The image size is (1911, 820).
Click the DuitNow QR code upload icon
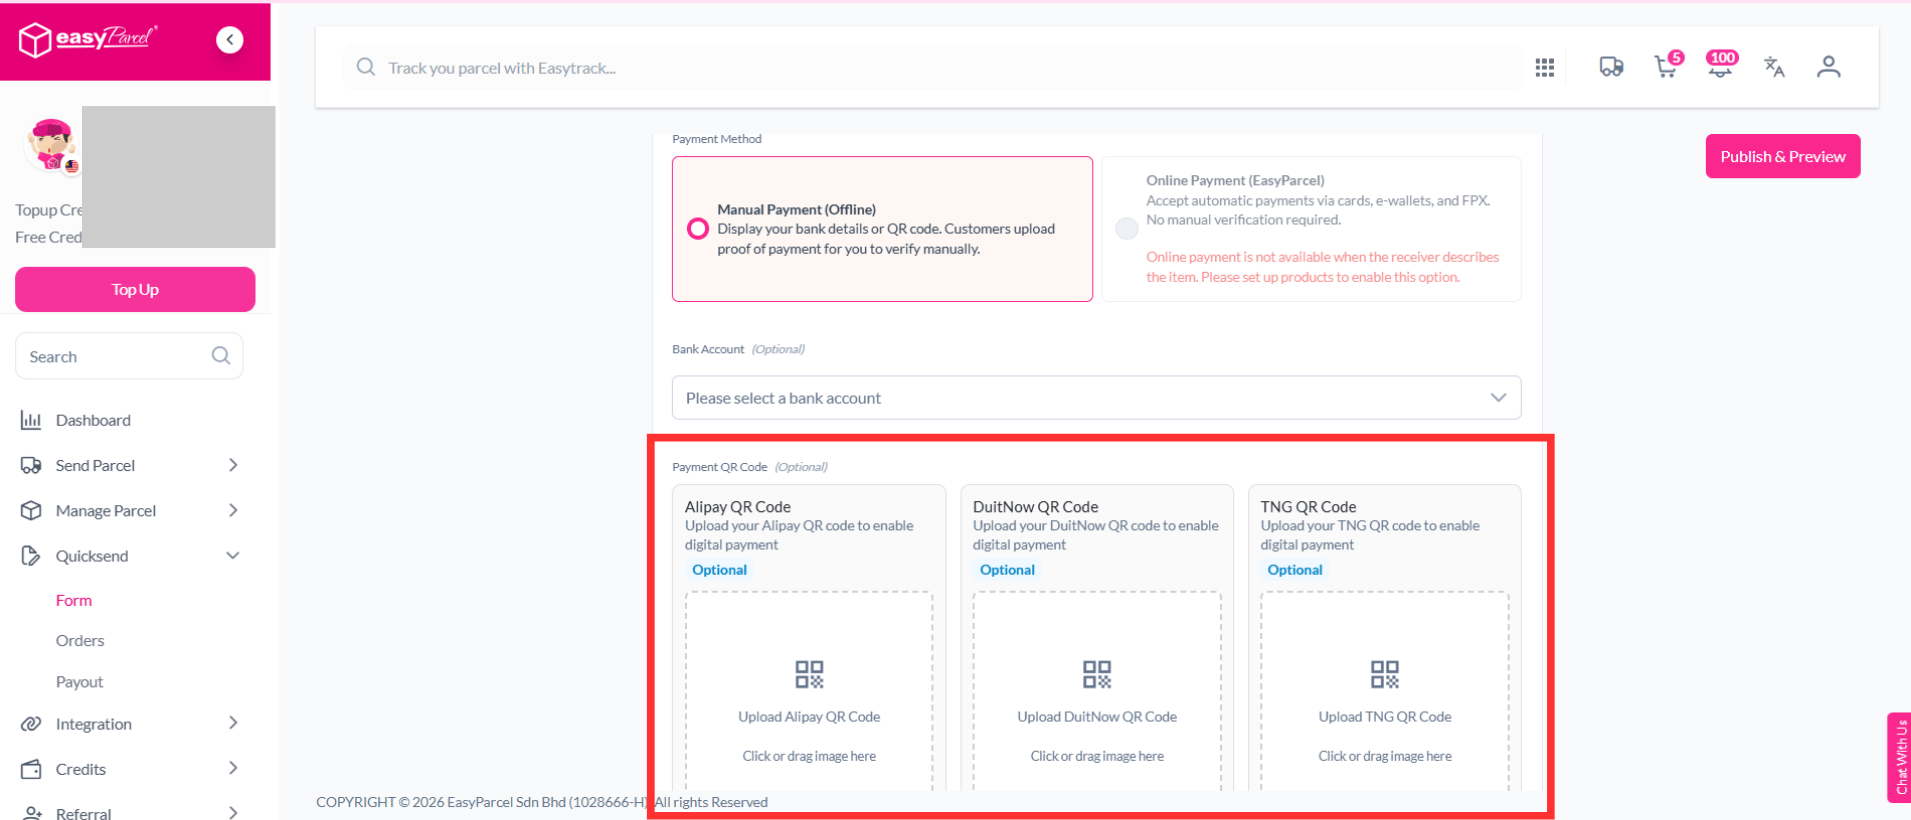coord(1097,674)
